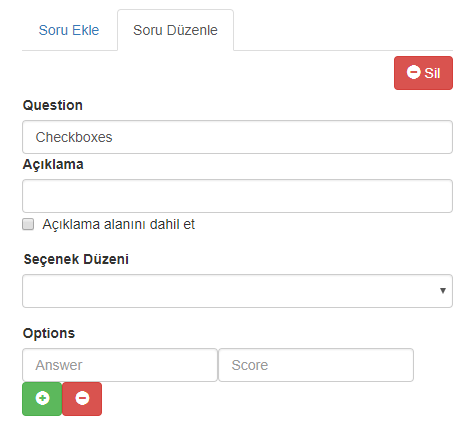This screenshot has width=459, height=447.
Task: Click the Question label
Action: click(53, 105)
